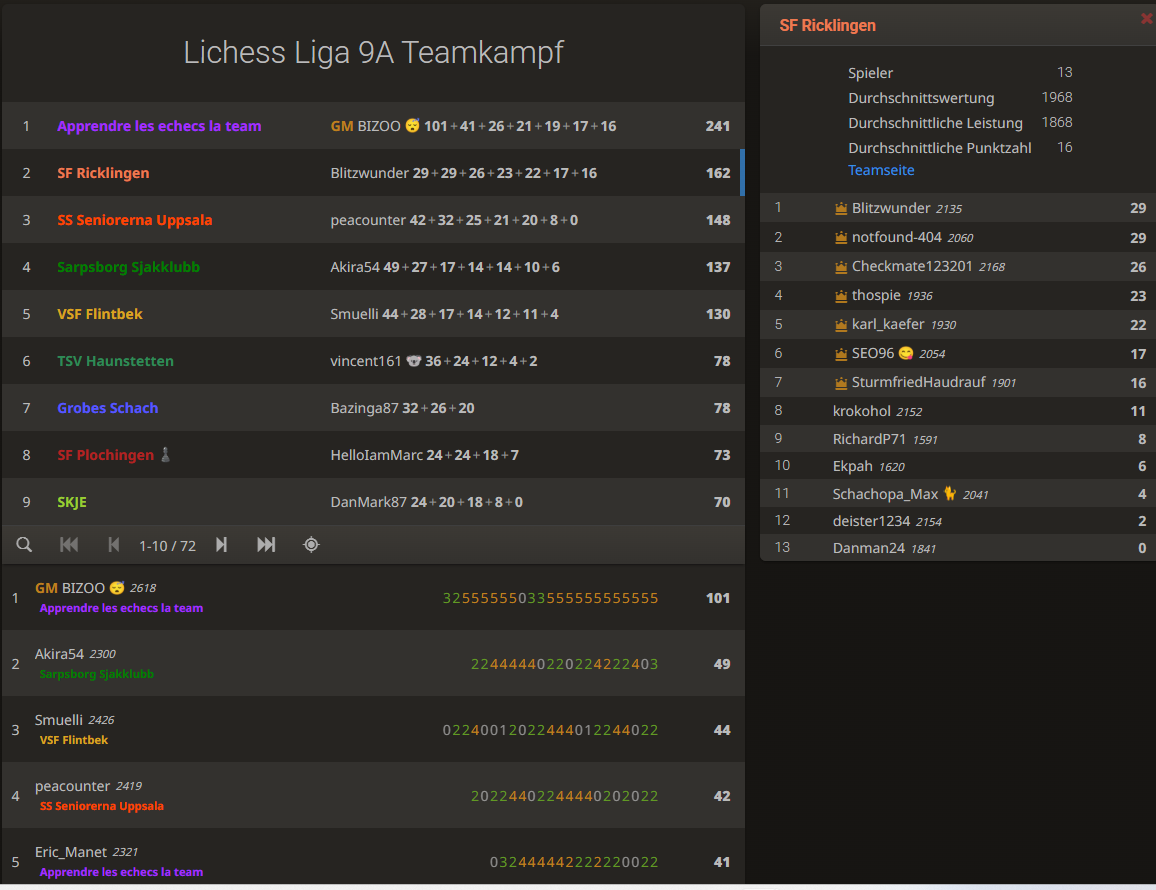This screenshot has width=1156, height=890.
Task: Go to previous standings page
Action: coord(114,545)
